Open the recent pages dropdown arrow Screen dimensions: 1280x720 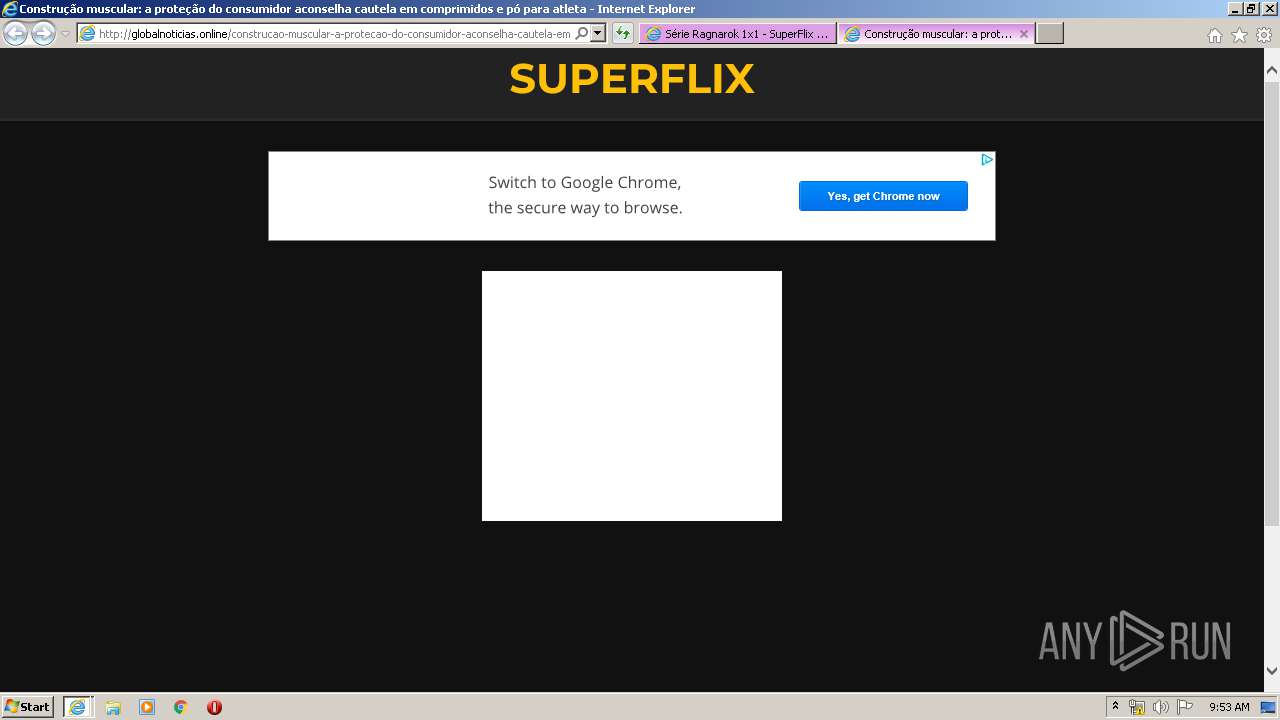click(x=66, y=34)
